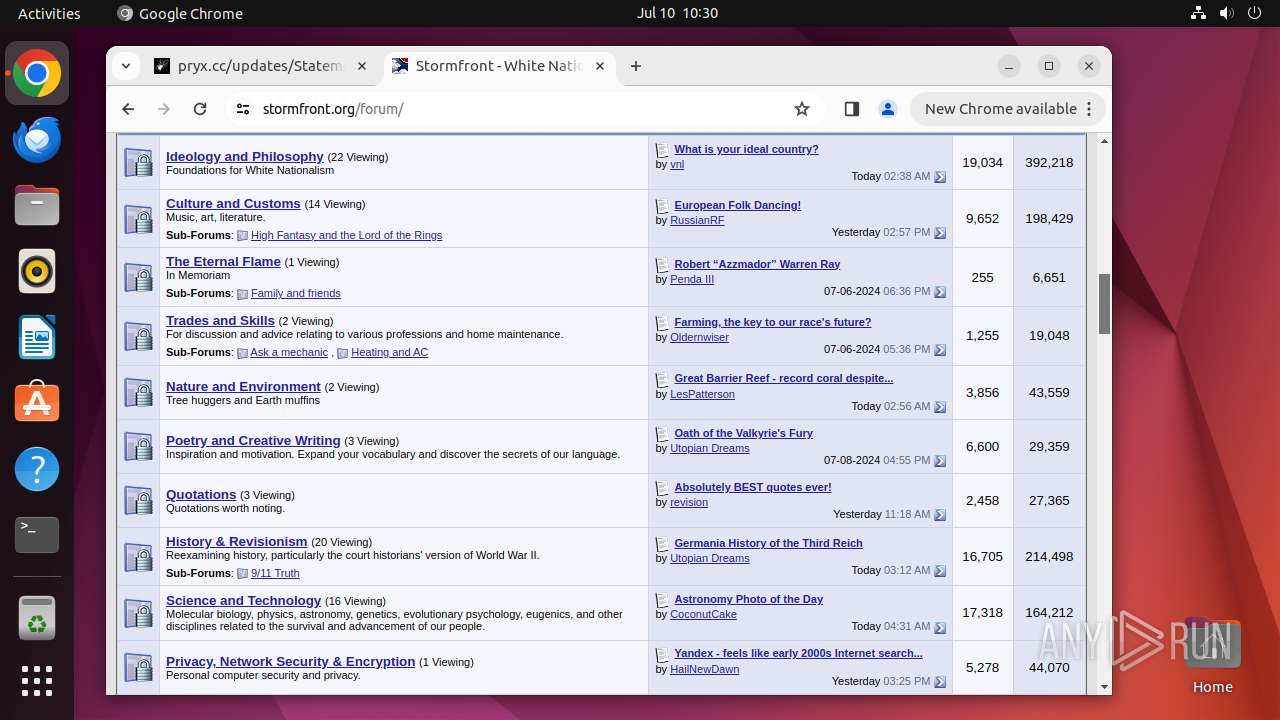Viewport: 1280px width, 720px height.
Task: Close the pryx.cc tab
Action: 362,66
